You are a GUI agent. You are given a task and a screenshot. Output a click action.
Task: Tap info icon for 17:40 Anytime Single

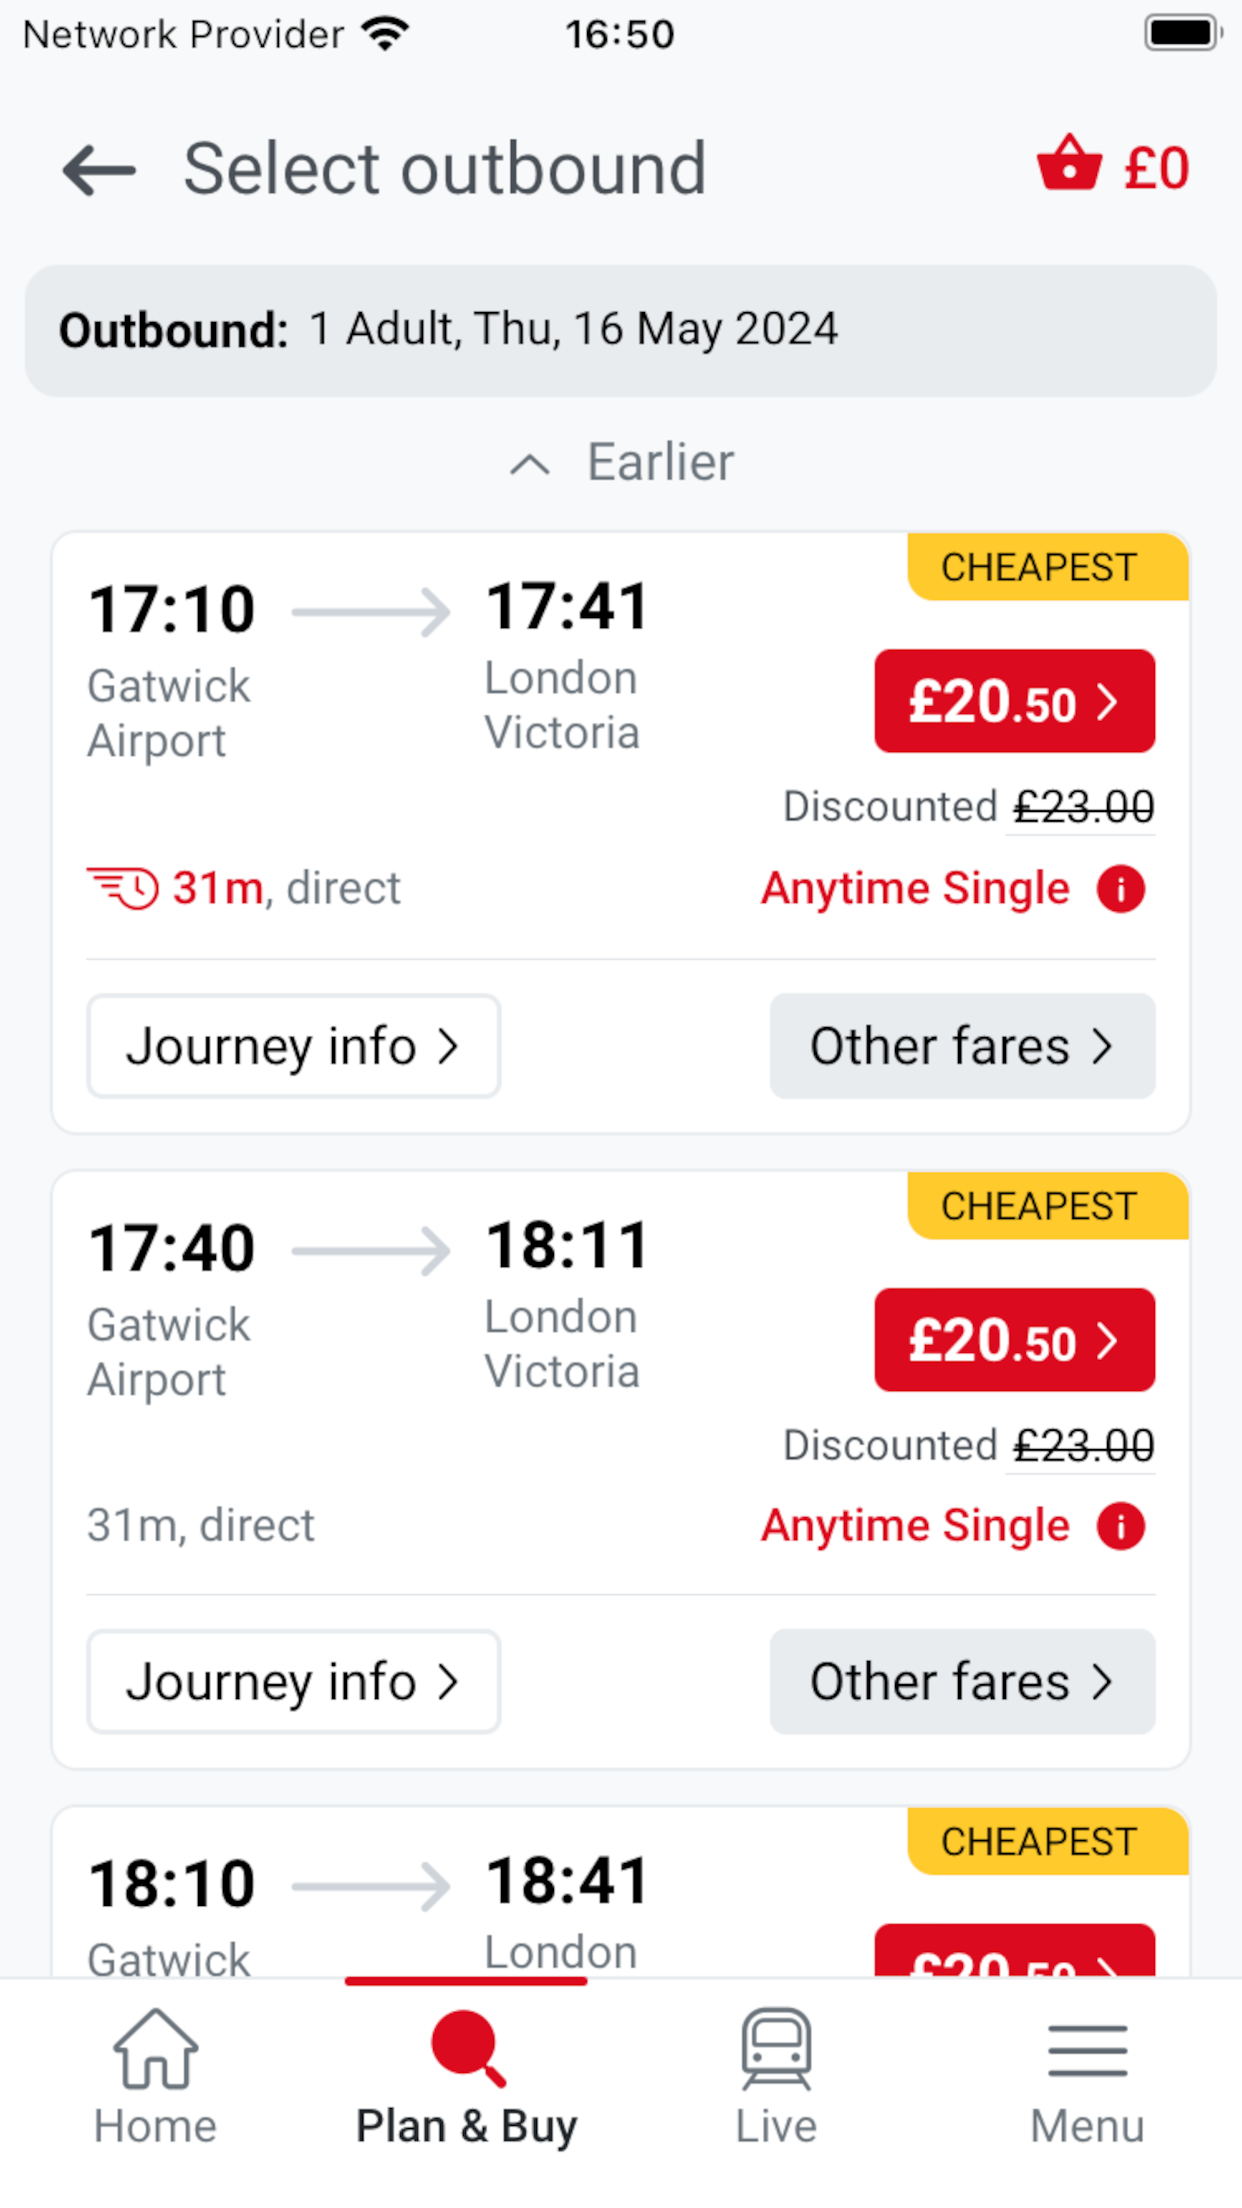coord(1120,1527)
